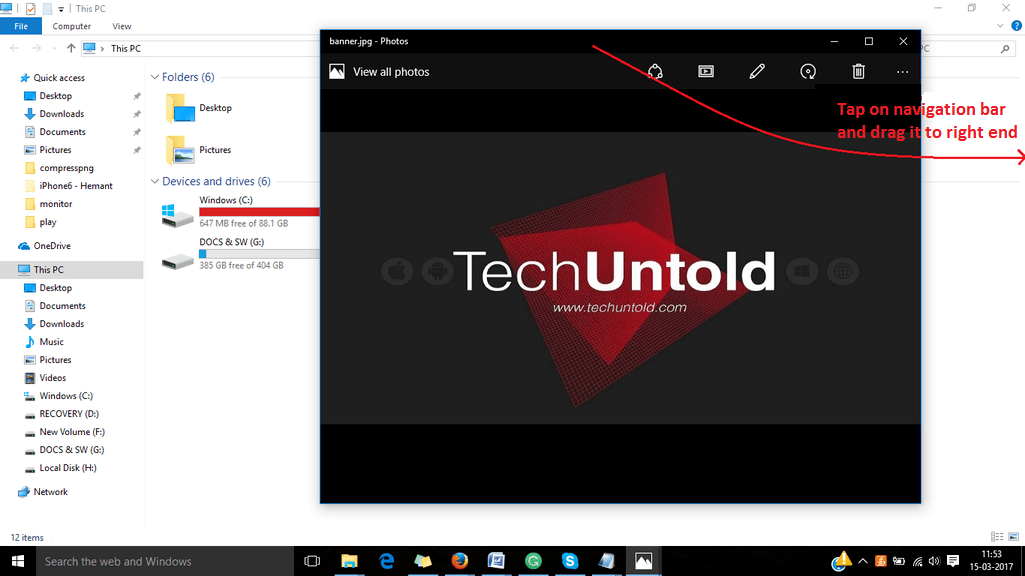Expand the ribbon using the chevron
Image resolution: width=1025 pixels, height=576 pixels.
pos(1000,26)
